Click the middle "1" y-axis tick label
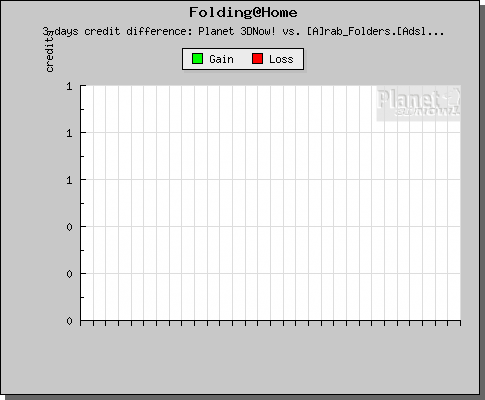Viewport: 485px width, 400px height. 69,133
